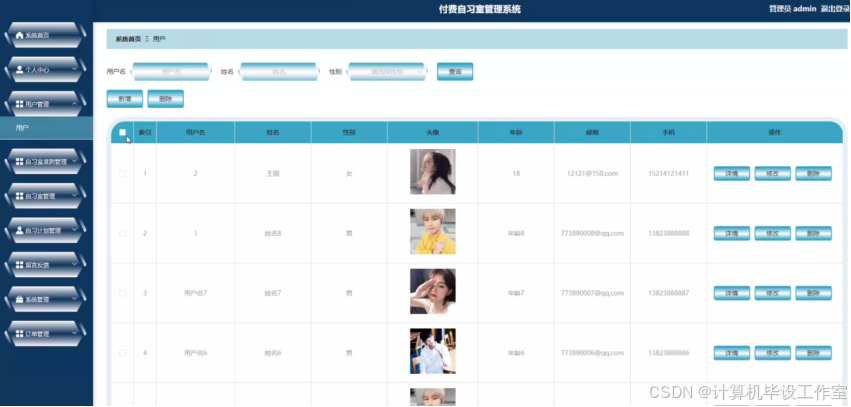Click 修改 for the 王丽 row
This screenshot has height=407, width=851.
coord(772,174)
